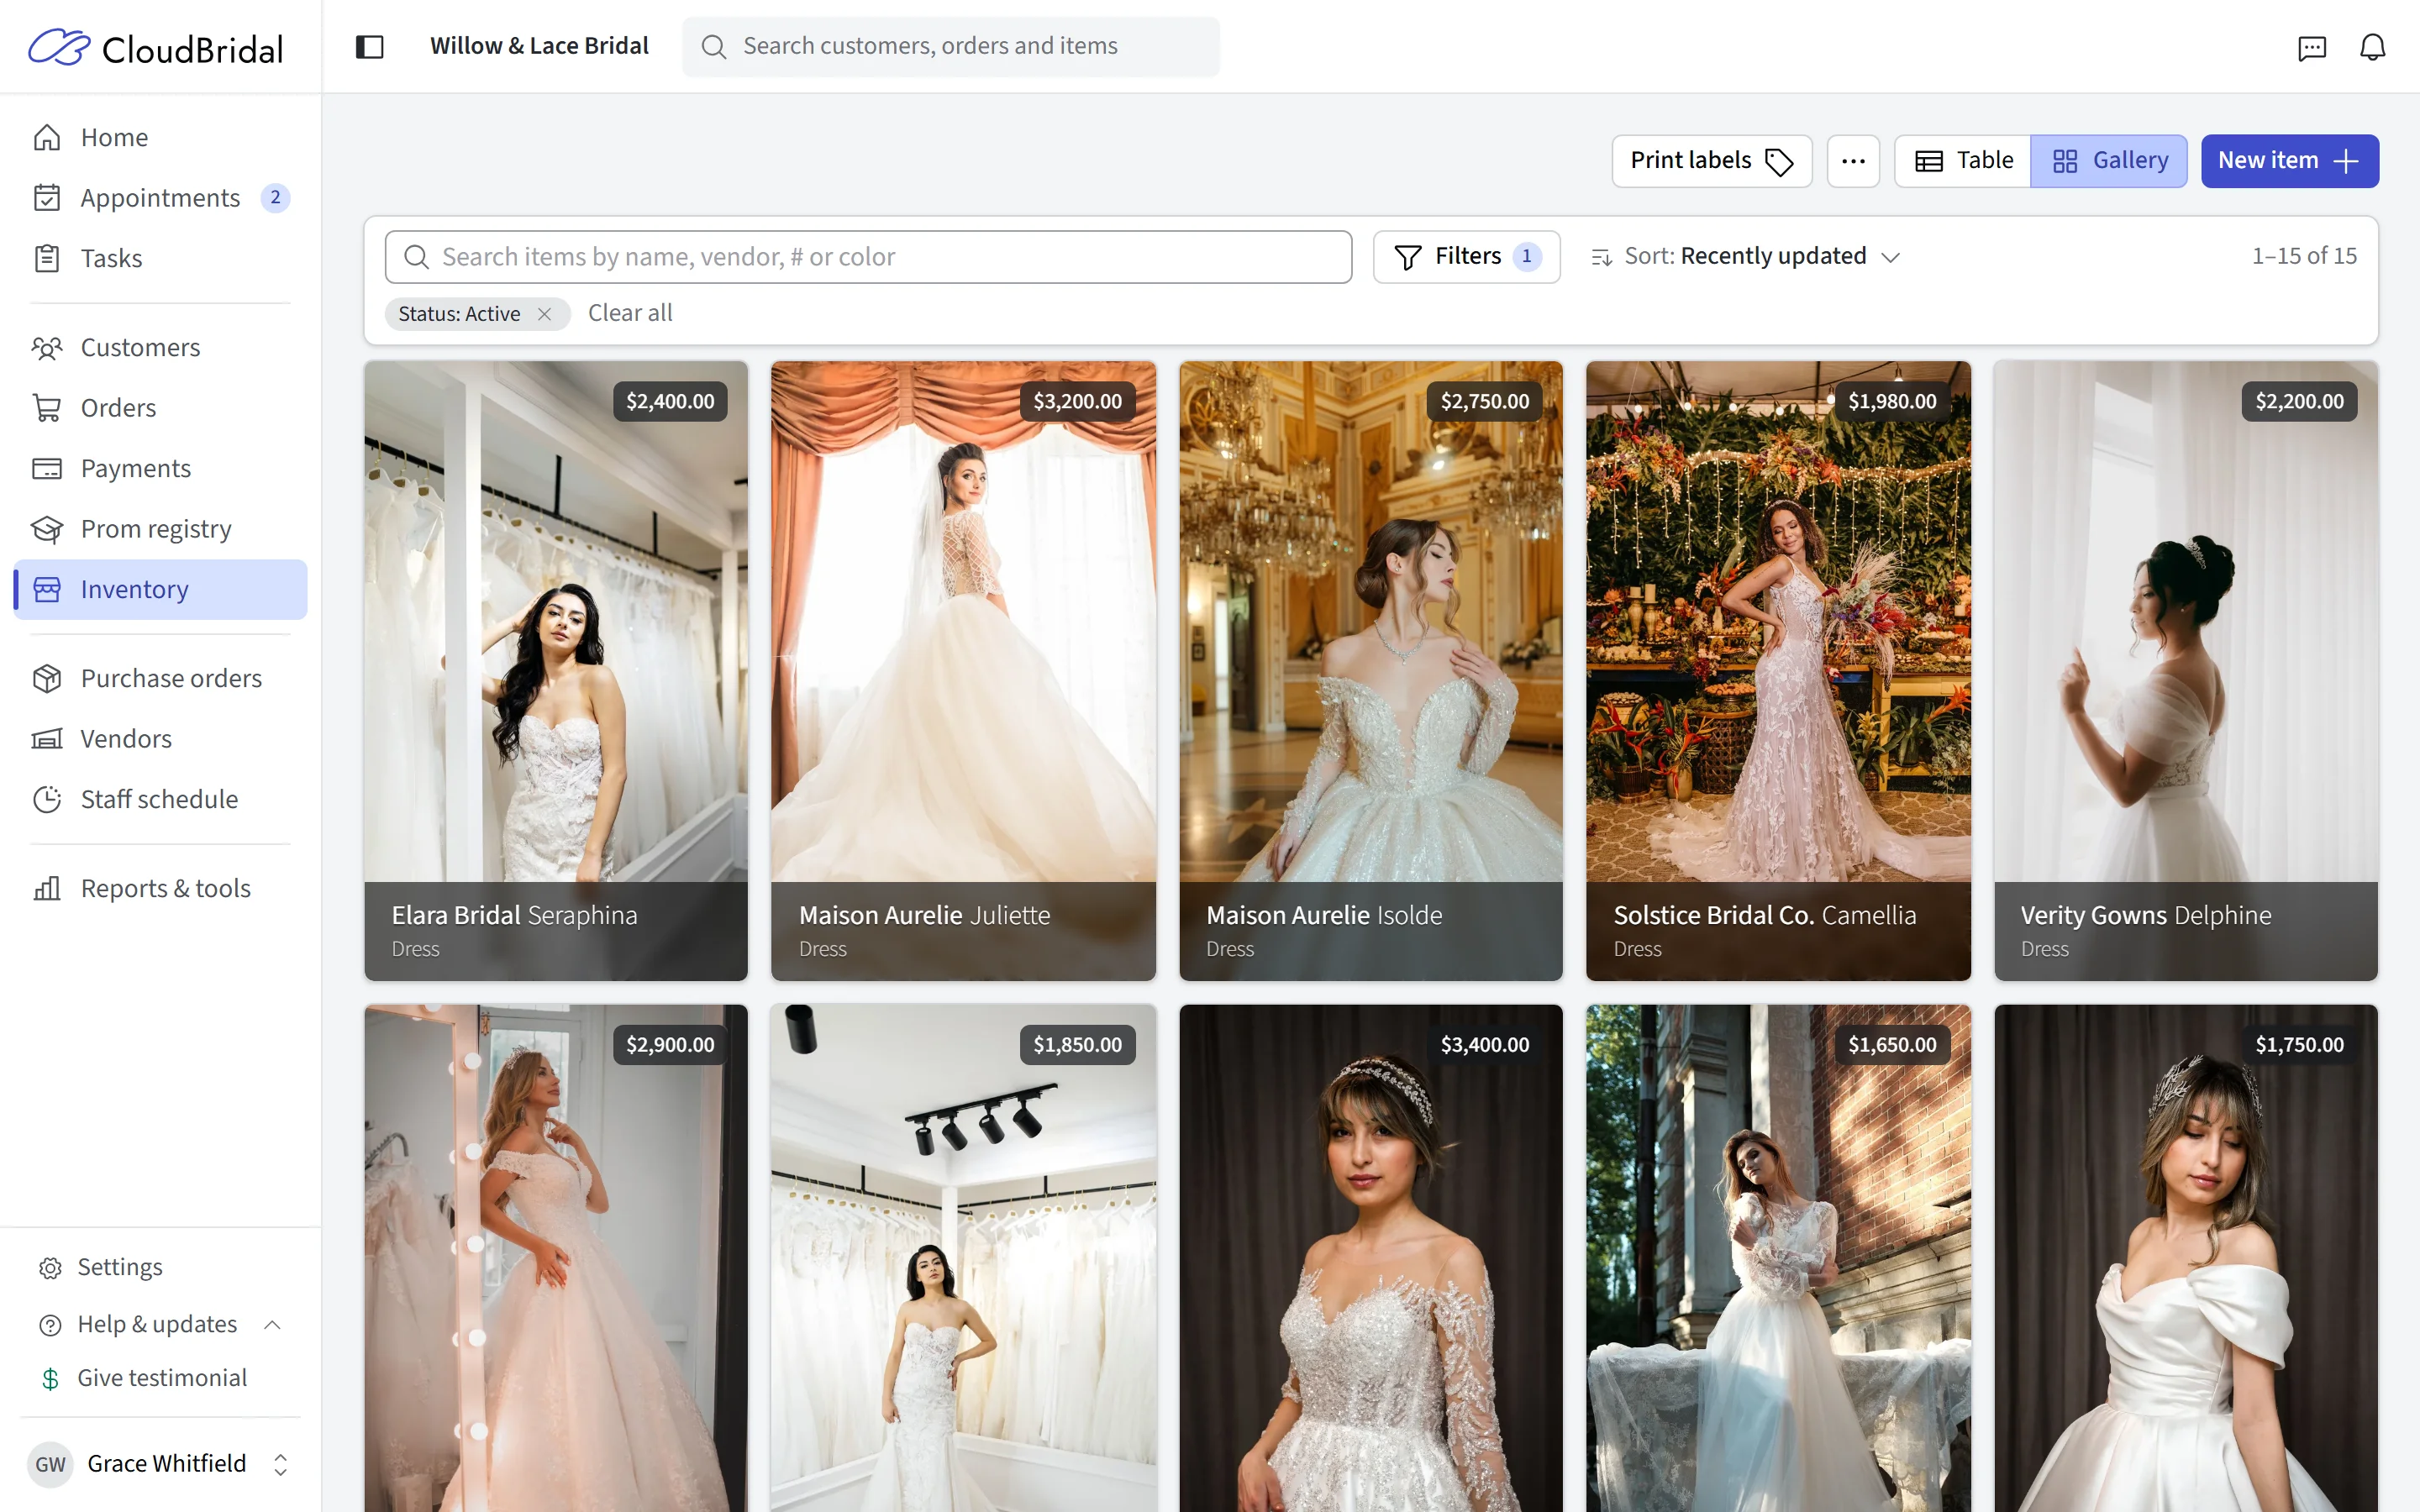Screen dimensions: 2420x1512
Task: Switch to Gallery view
Action: click(x=2109, y=161)
